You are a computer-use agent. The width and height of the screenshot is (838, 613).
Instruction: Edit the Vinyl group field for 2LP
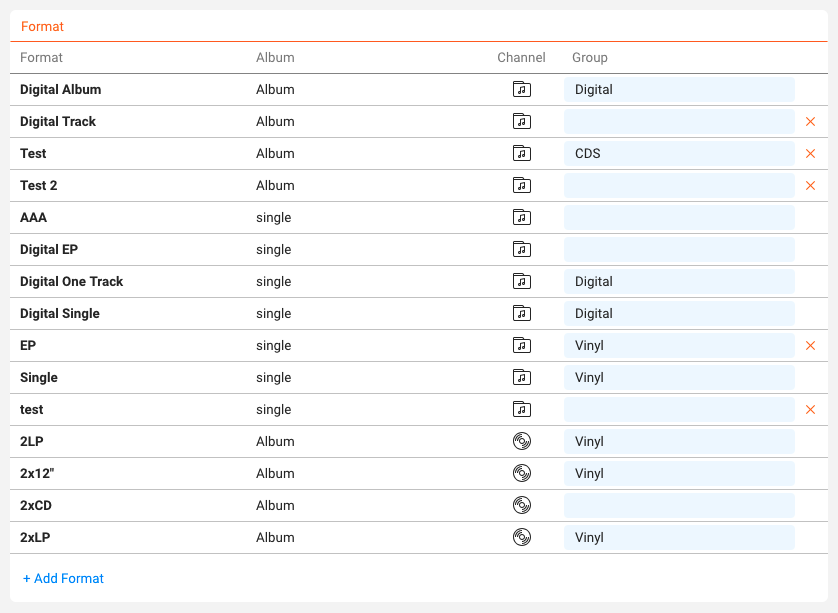click(679, 441)
